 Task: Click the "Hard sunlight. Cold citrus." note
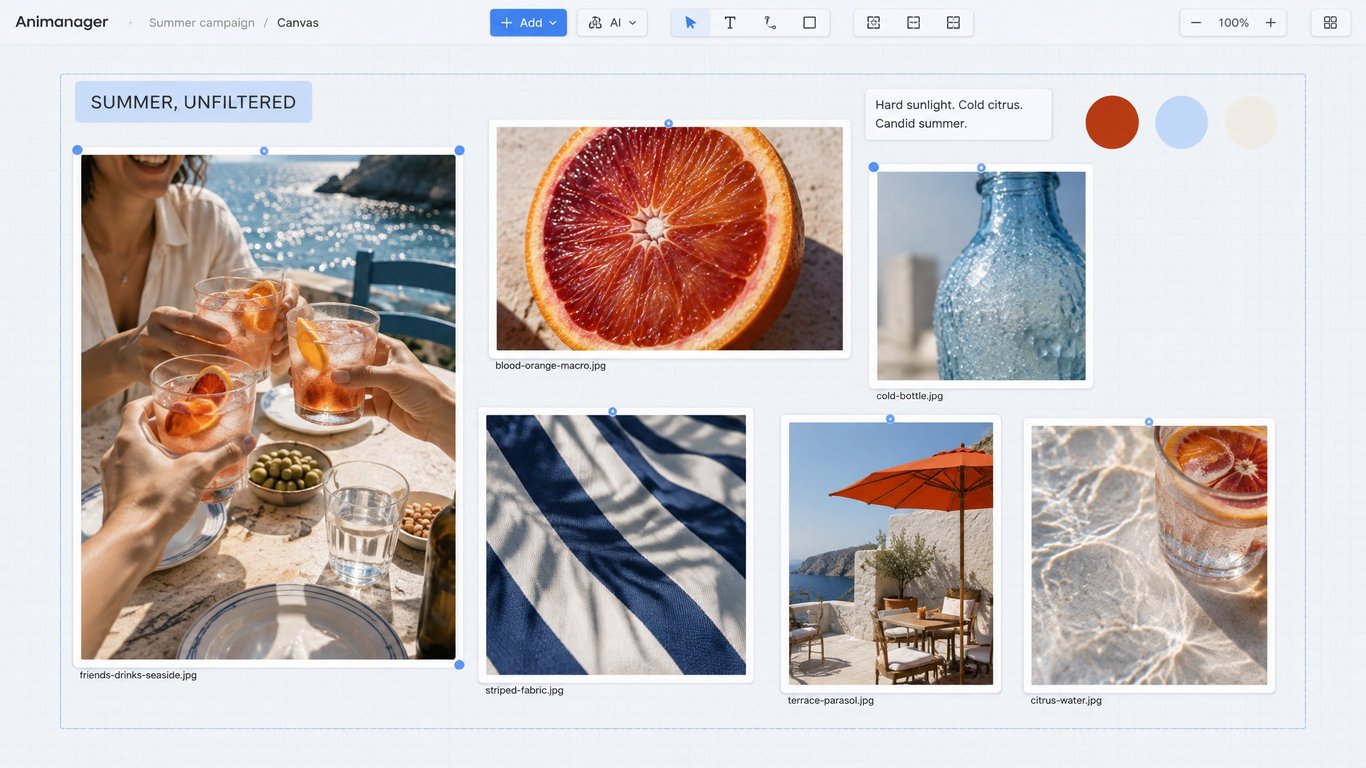(x=958, y=114)
